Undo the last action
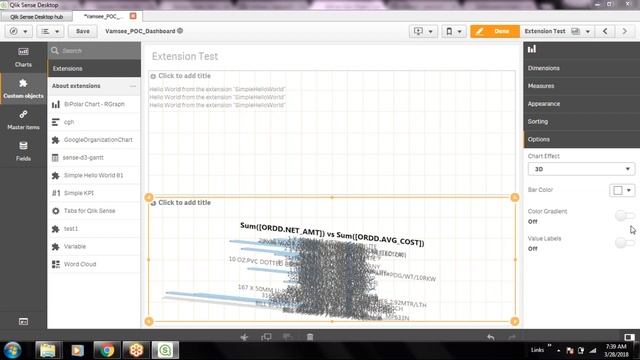 [491, 337]
